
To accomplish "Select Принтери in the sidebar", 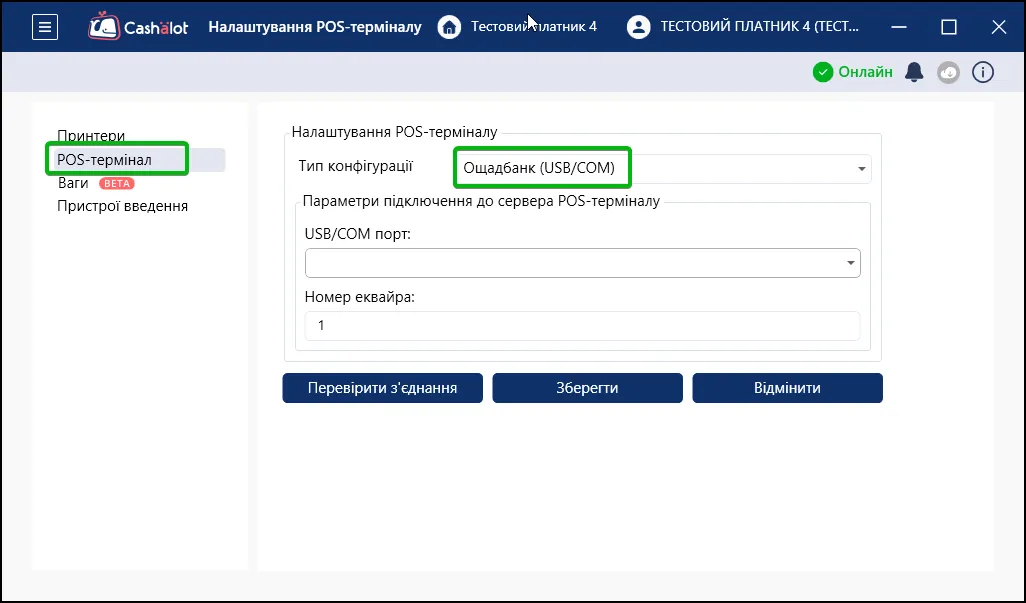I will (x=91, y=136).
